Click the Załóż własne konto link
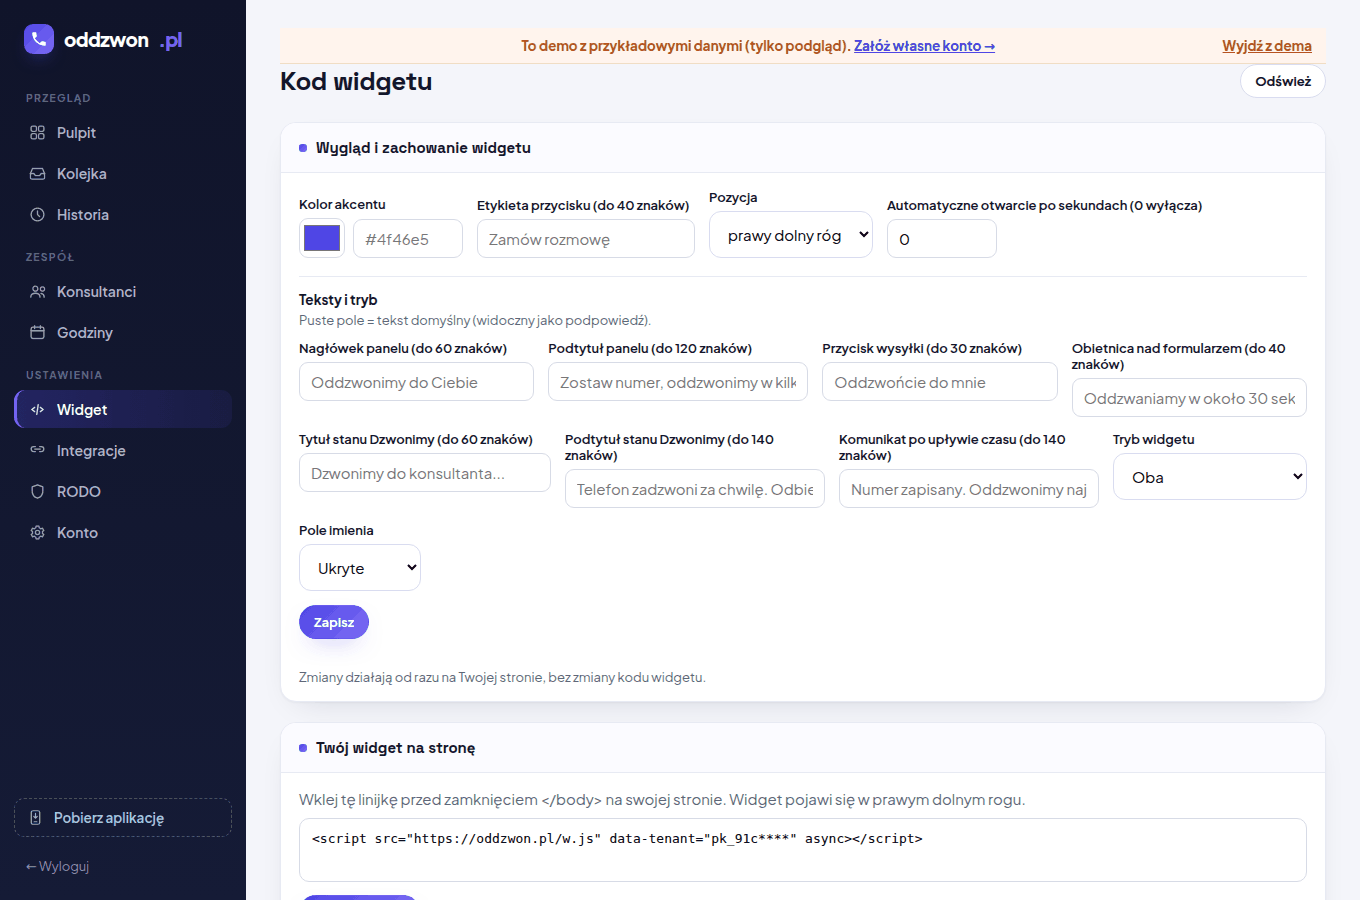This screenshot has width=1360, height=900. pos(924,46)
